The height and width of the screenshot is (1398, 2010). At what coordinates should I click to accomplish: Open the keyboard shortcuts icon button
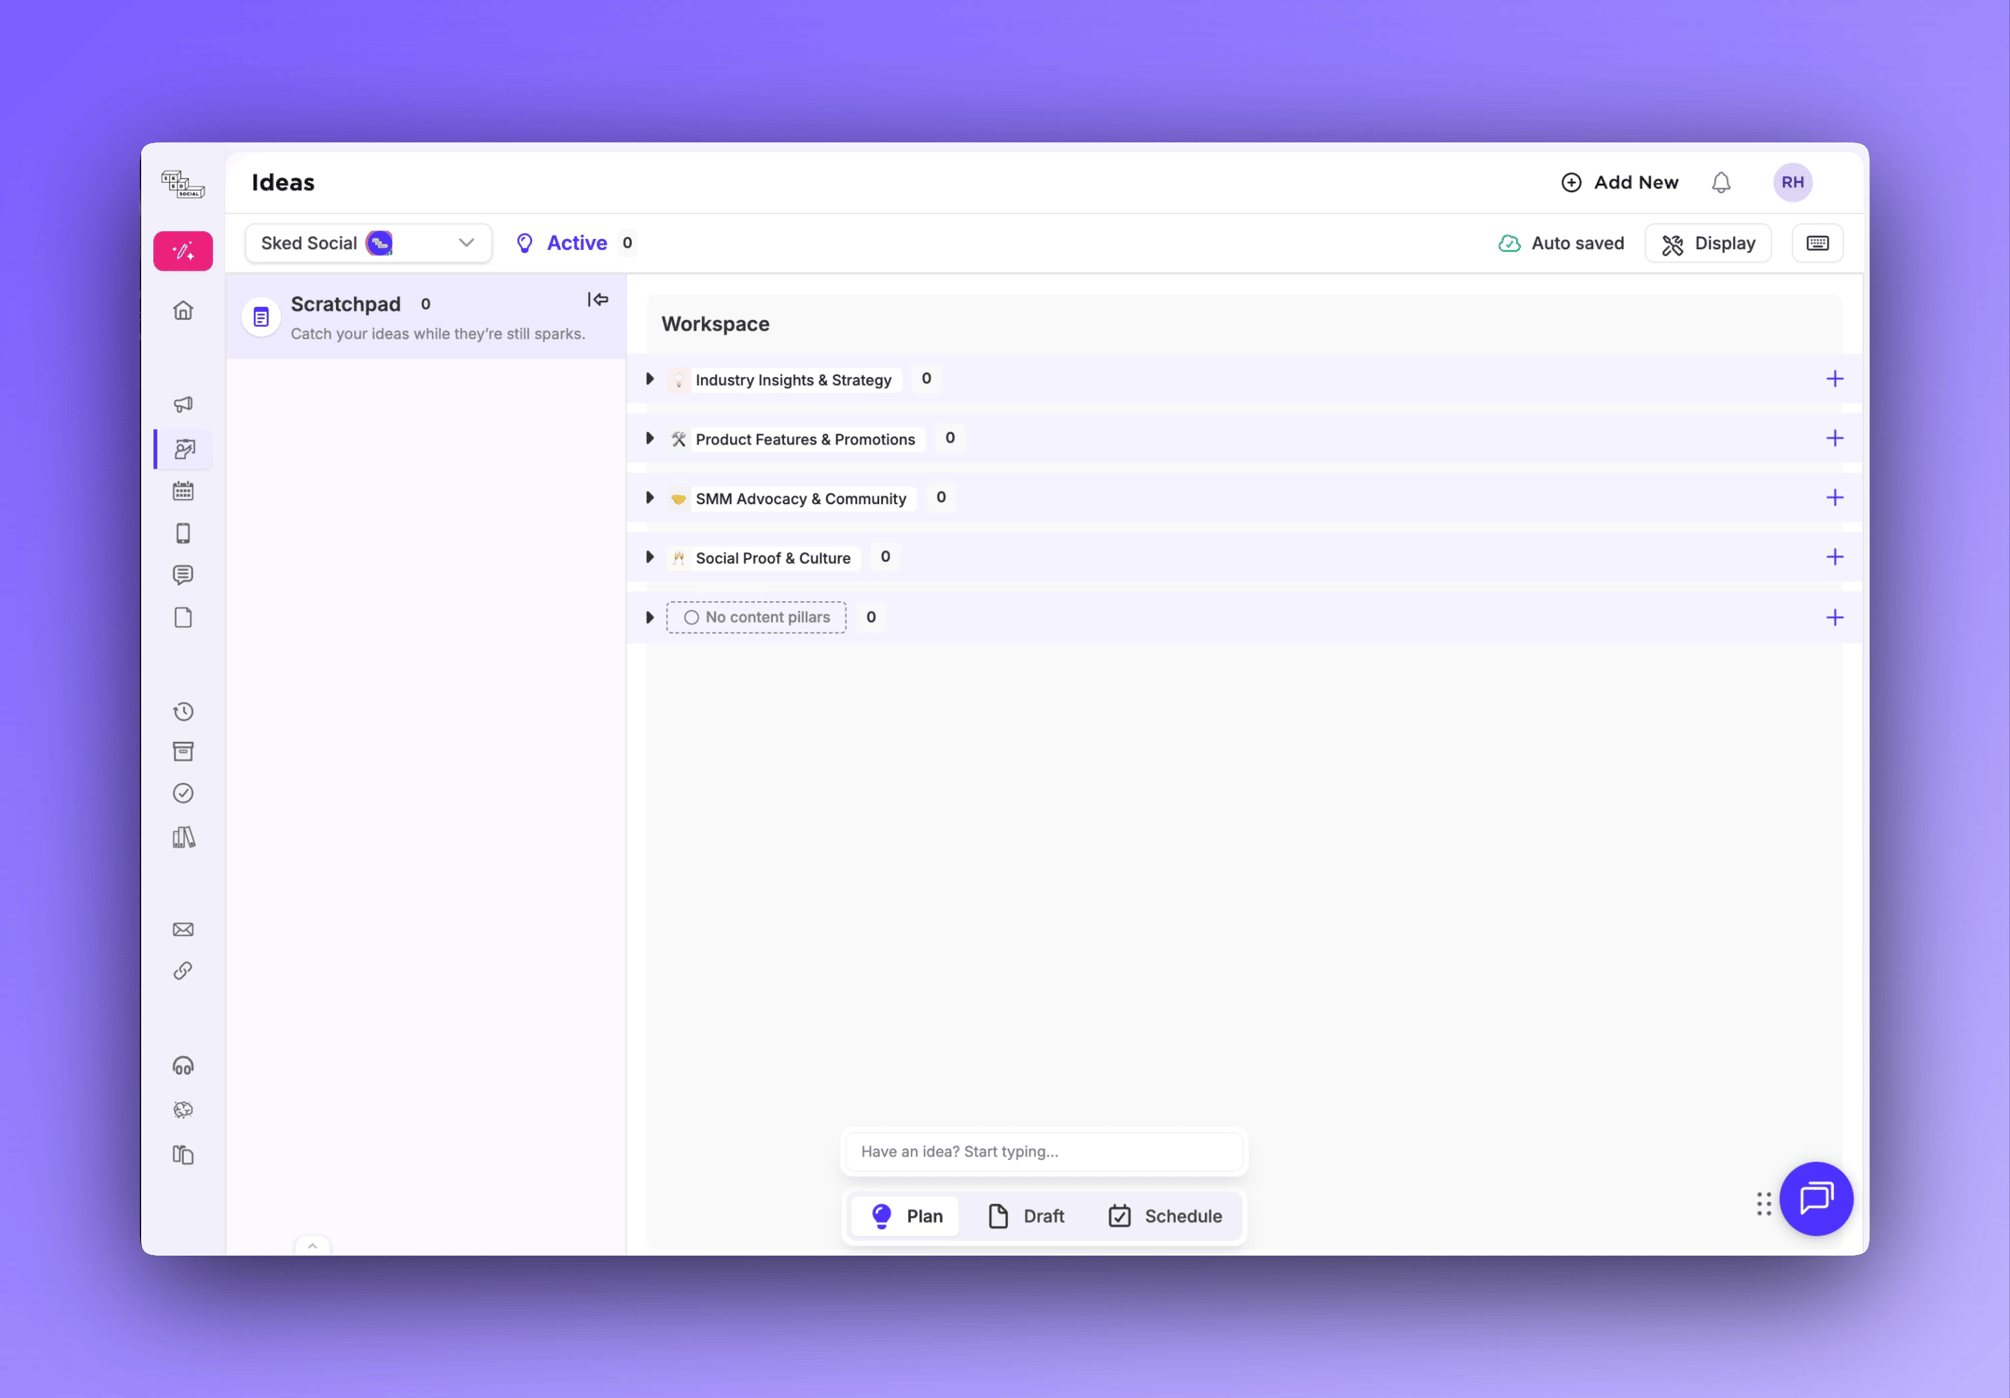1817,243
